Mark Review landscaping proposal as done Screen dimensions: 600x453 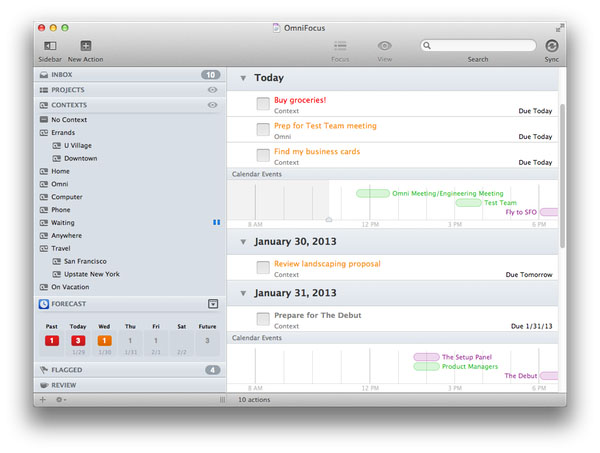[x=263, y=267]
